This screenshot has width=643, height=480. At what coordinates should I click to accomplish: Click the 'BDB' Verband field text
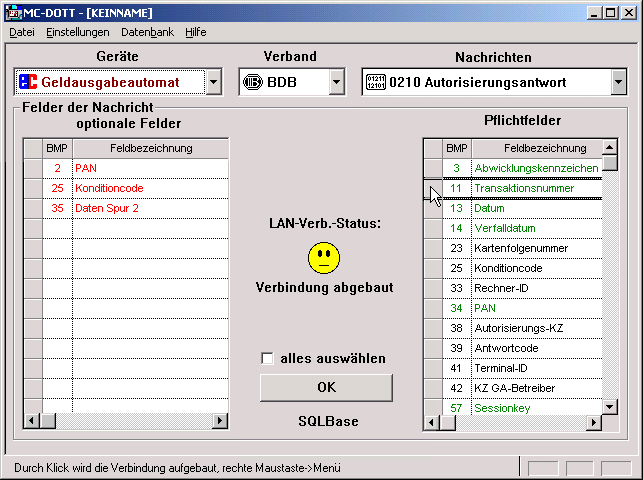click(281, 82)
